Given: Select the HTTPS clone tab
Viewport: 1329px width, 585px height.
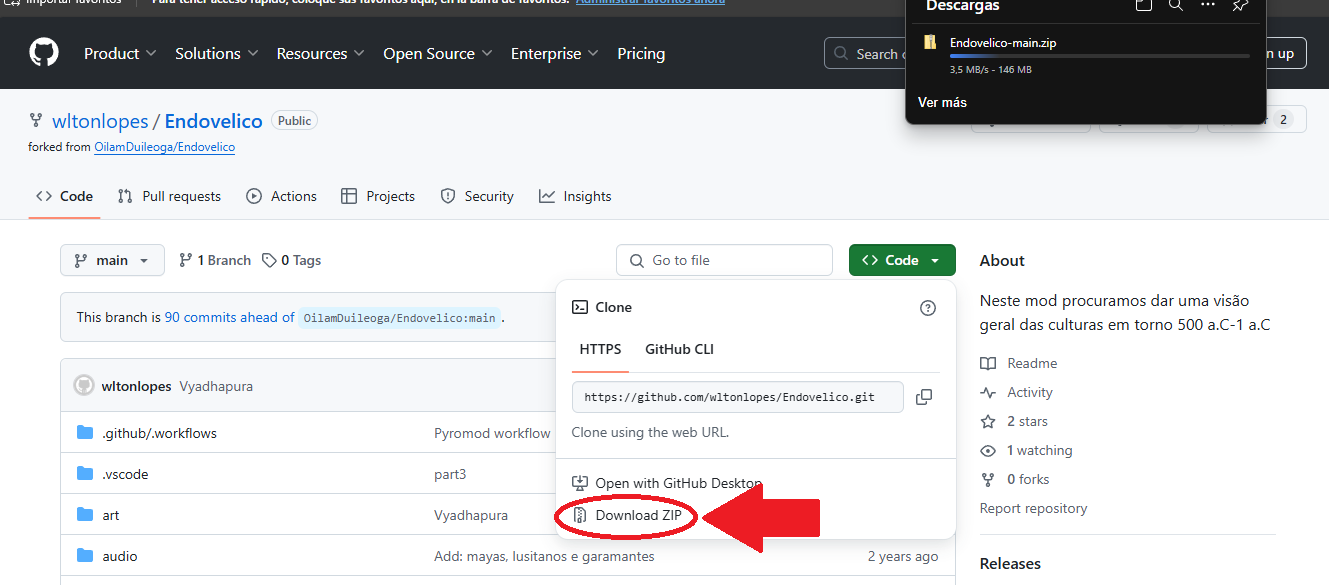Looking at the screenshot, I should tap(600, 349).
